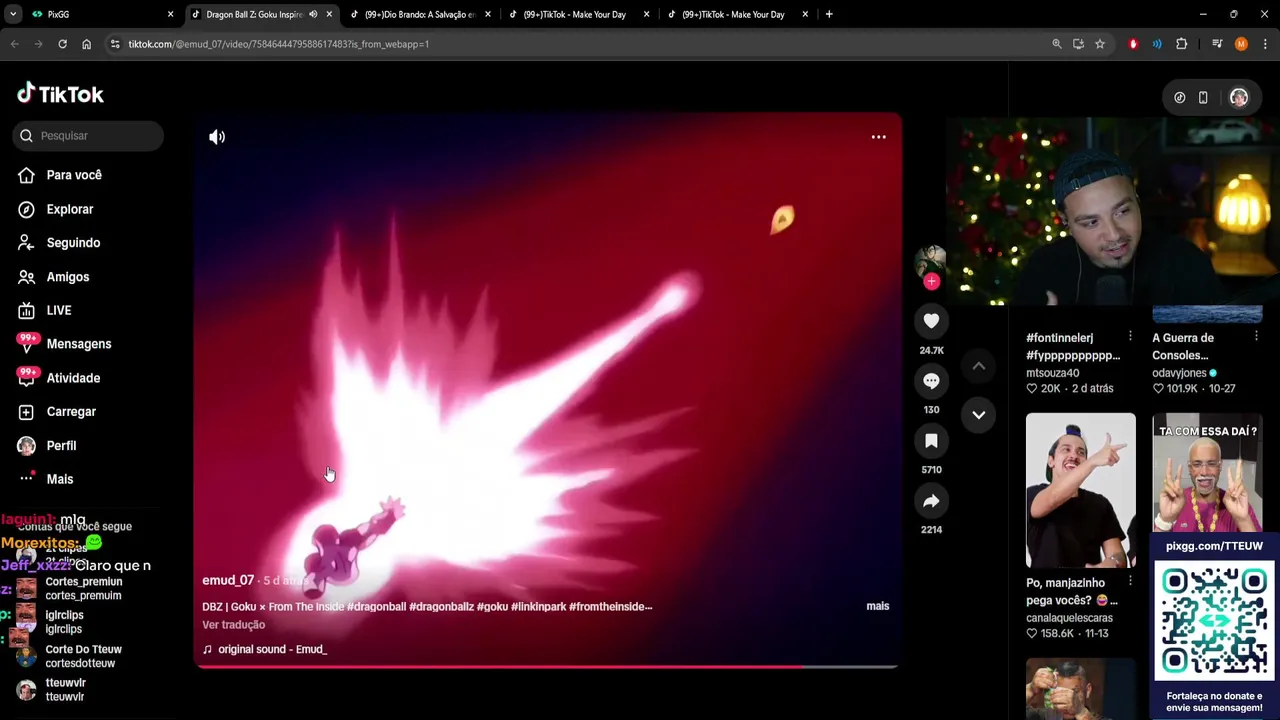Open the emud_07 username link

pos(228,580)
